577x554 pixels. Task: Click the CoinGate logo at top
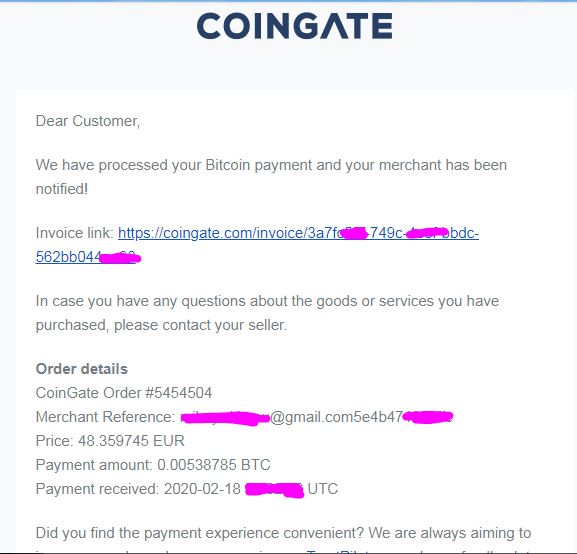click(294, 26)
